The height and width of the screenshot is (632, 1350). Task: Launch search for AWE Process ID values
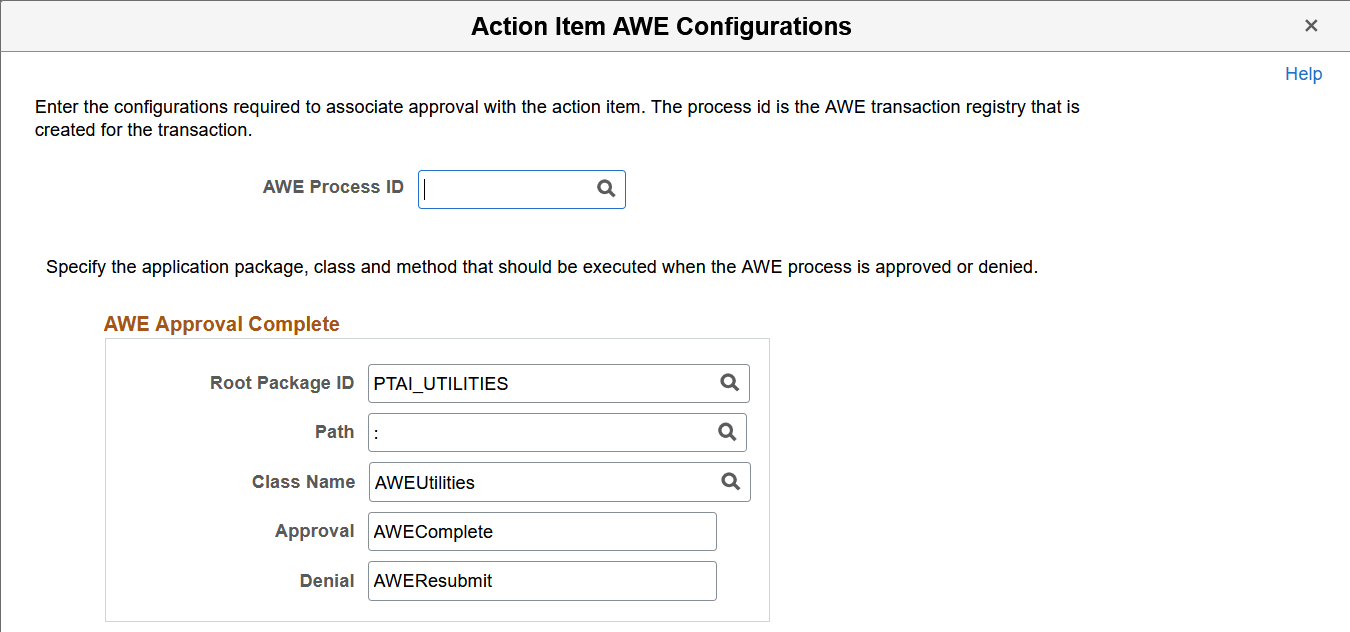606,189
